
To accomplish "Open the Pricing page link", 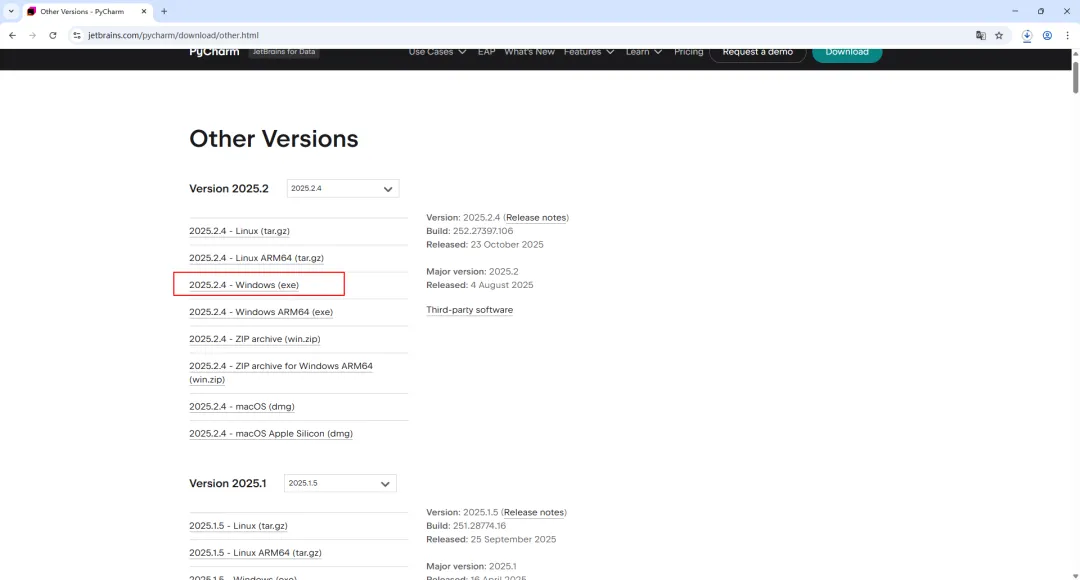I will tap(688, 52).
